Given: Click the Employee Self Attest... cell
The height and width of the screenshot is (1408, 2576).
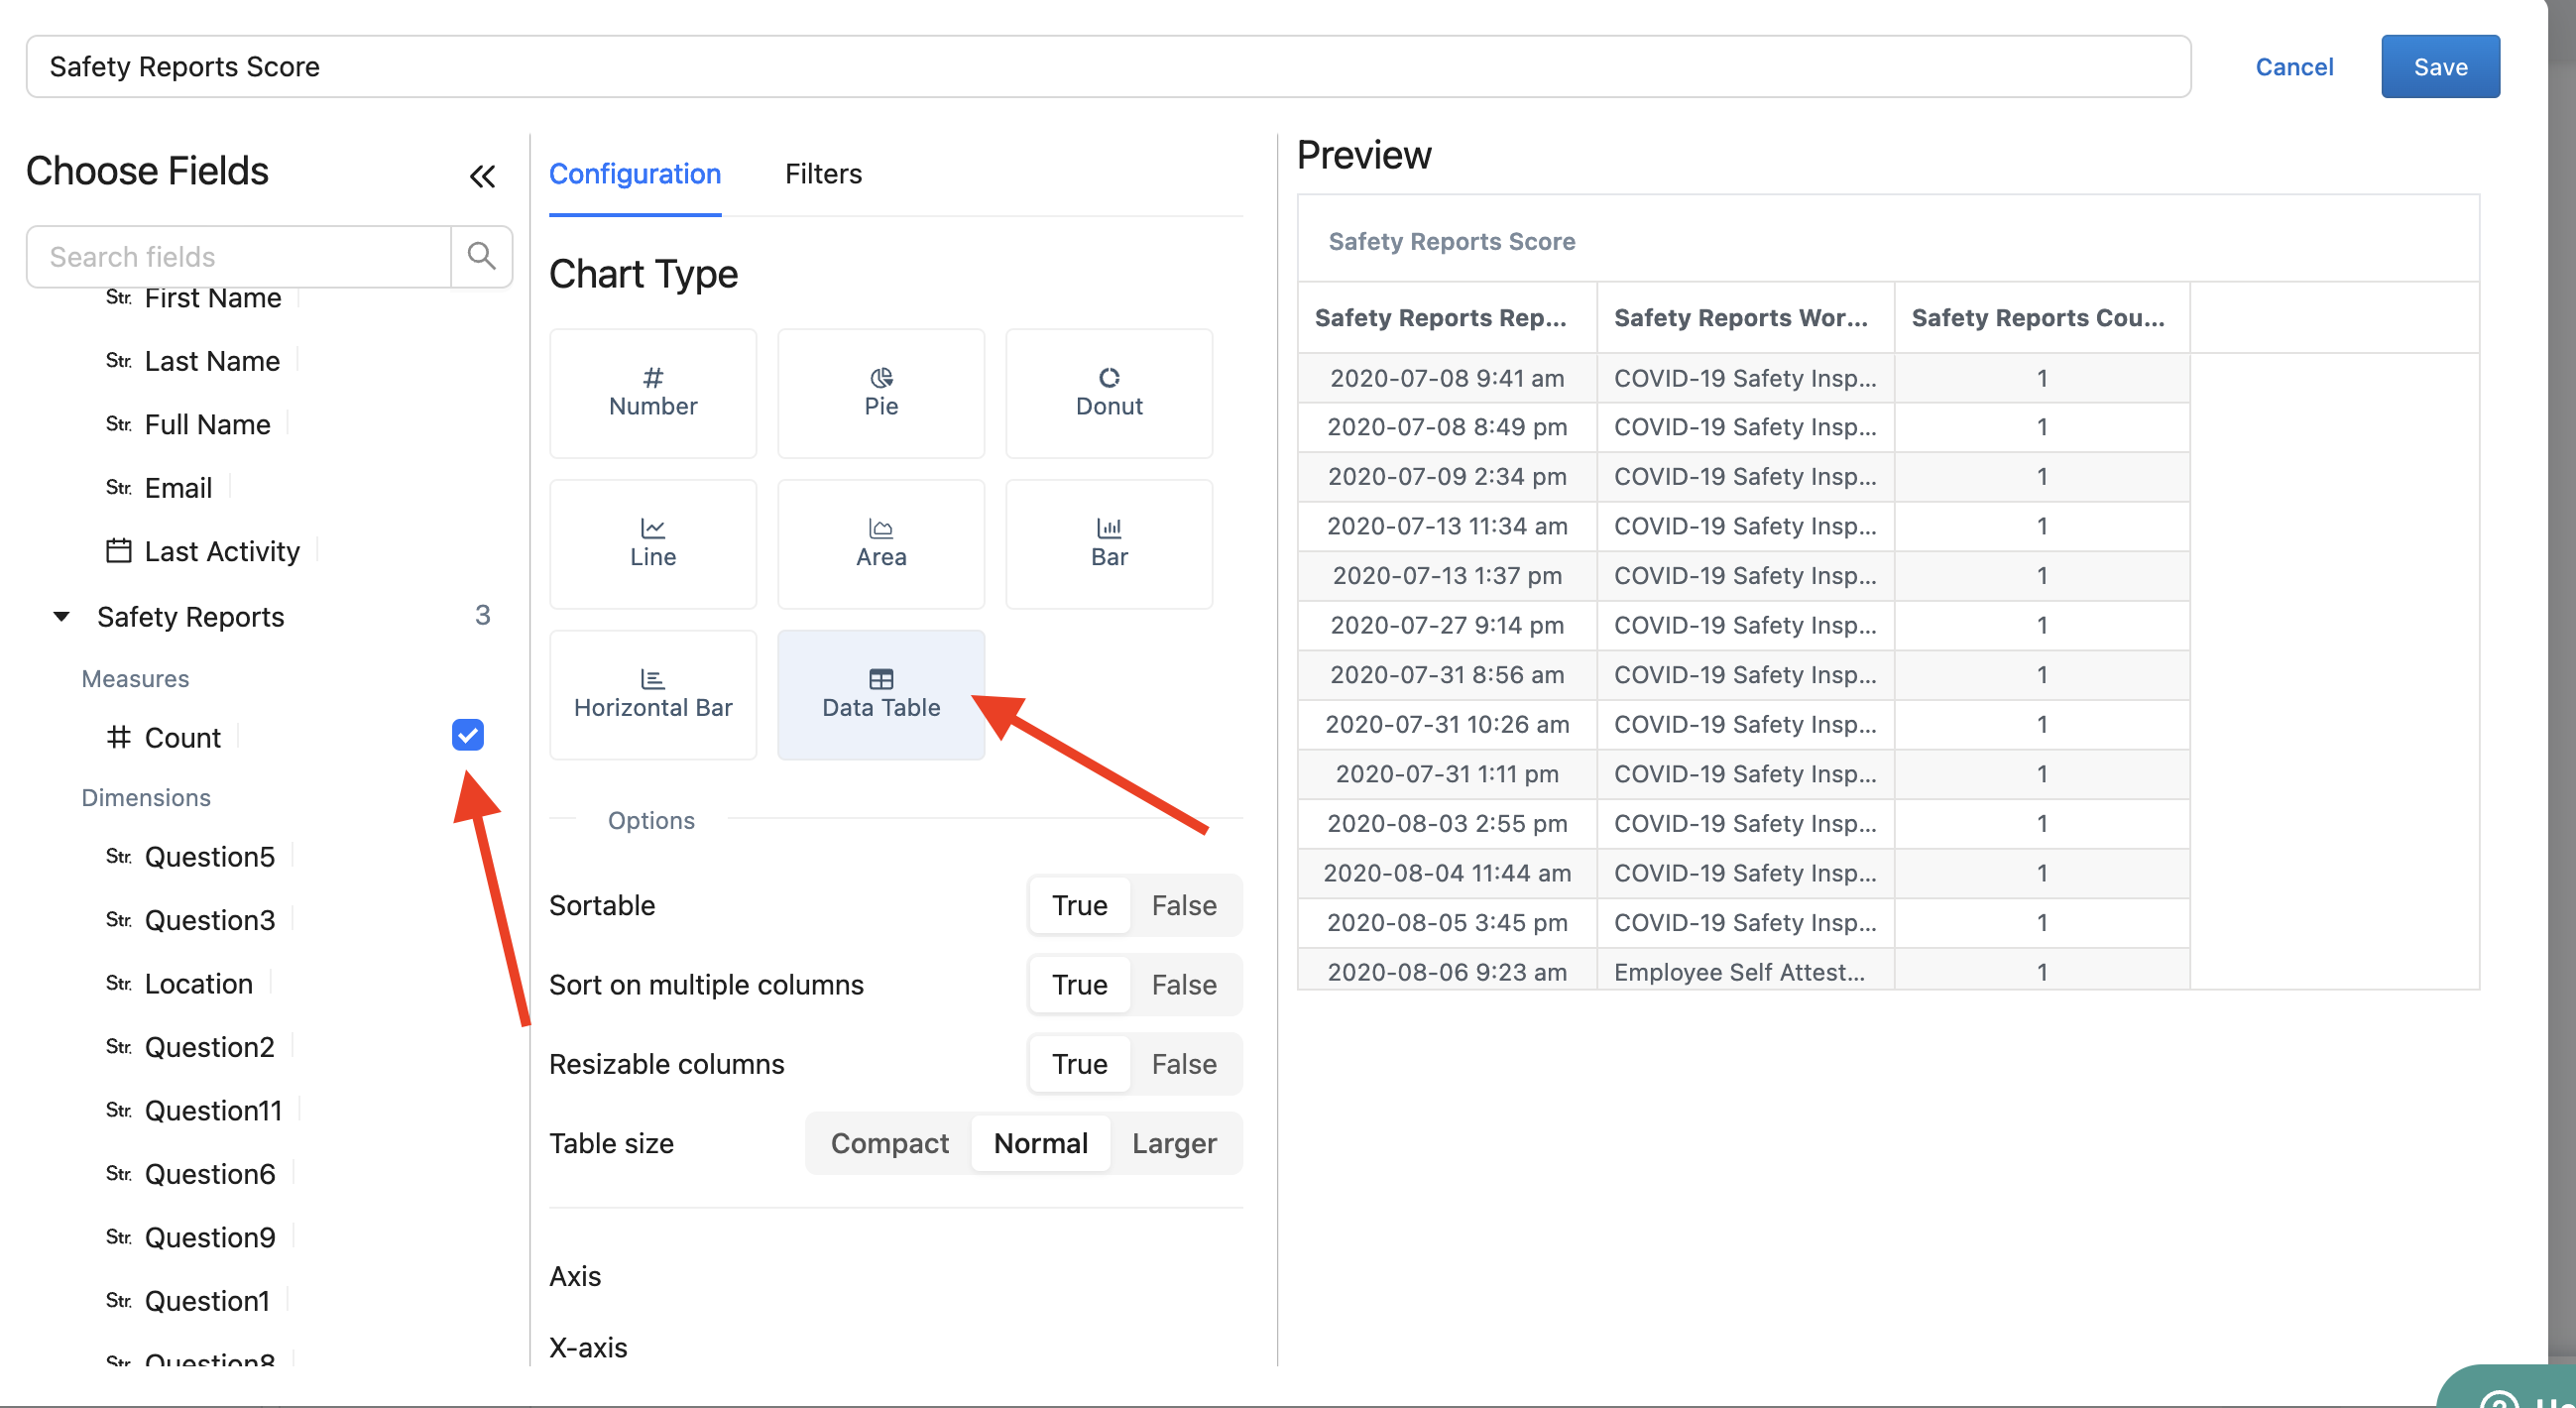Looking at the screenshot, I should point(1745,971).
